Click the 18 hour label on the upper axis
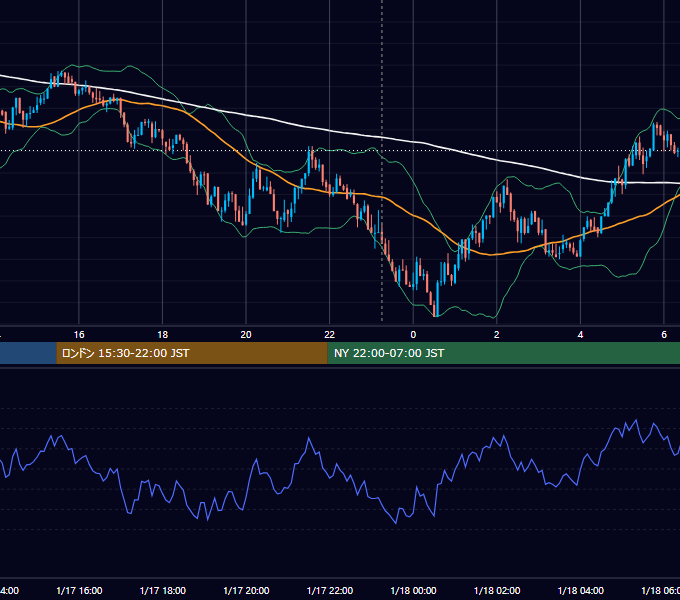Viewport: 680px width, 600px height. pyautogui.click(x=163, y=335)
